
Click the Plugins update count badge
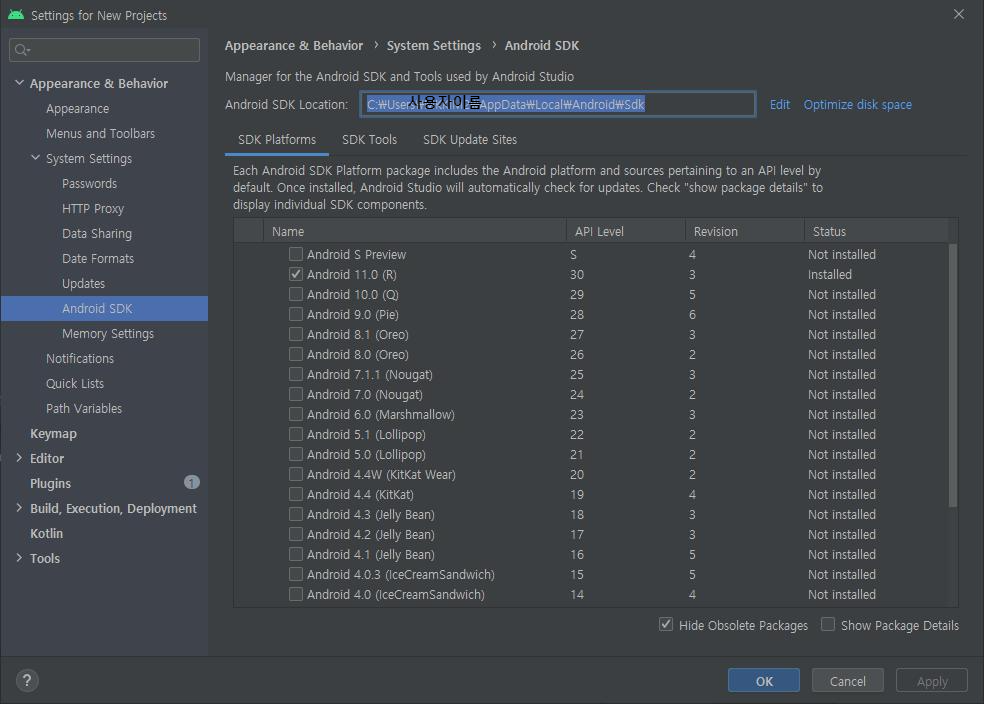pyautogui.click(x=191, y=483)
